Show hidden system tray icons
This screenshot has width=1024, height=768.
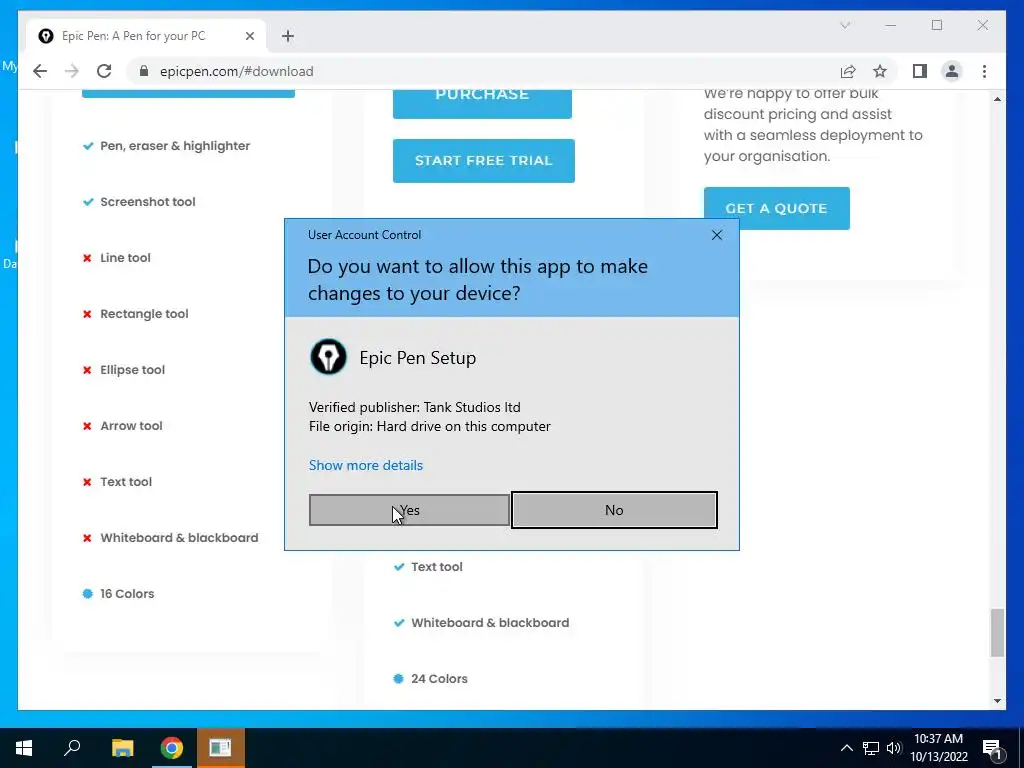(x=846, y=748)
